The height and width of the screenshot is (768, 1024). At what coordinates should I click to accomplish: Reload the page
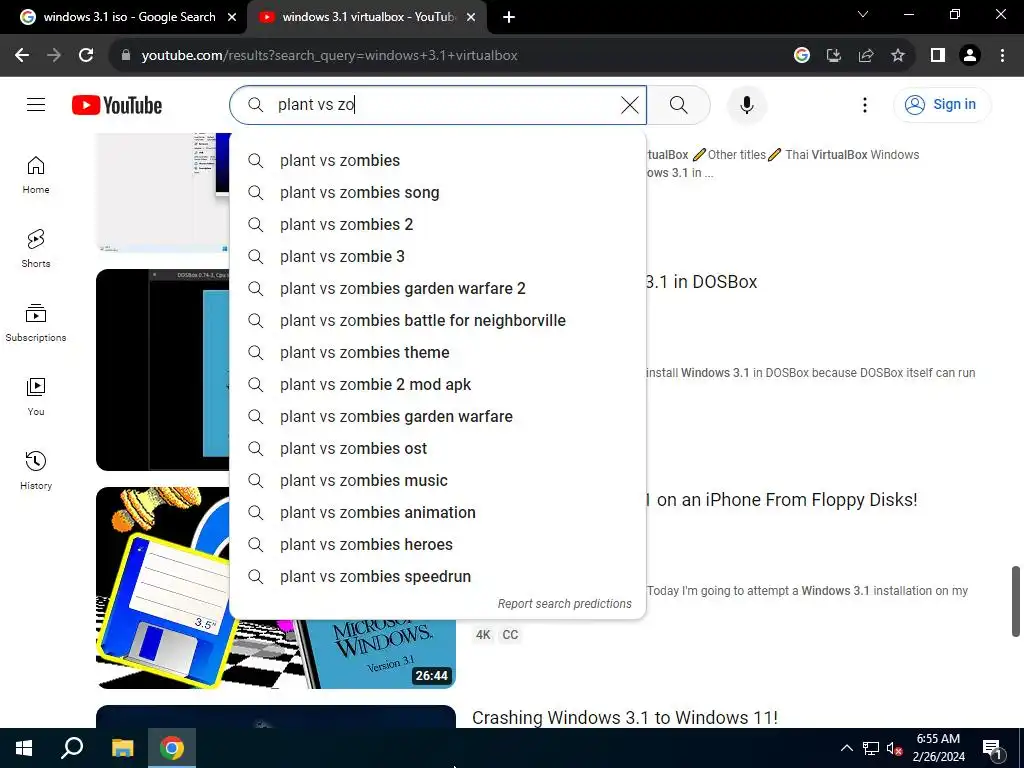86,56
